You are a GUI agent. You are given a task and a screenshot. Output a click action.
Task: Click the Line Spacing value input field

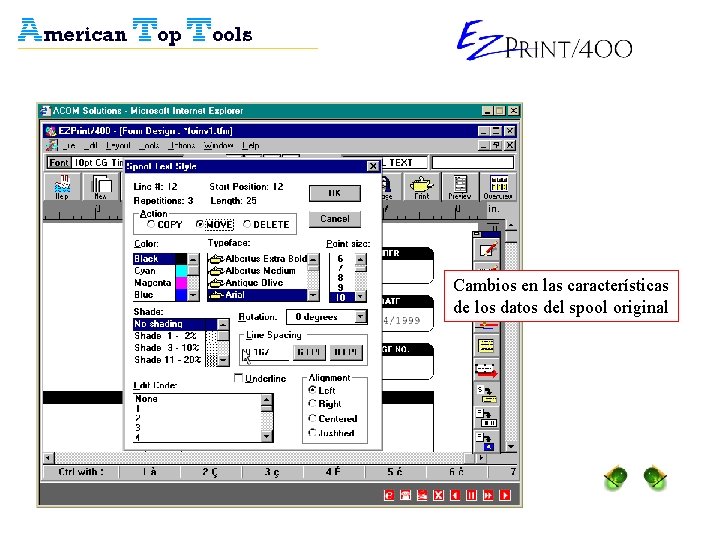coord(265,352)
